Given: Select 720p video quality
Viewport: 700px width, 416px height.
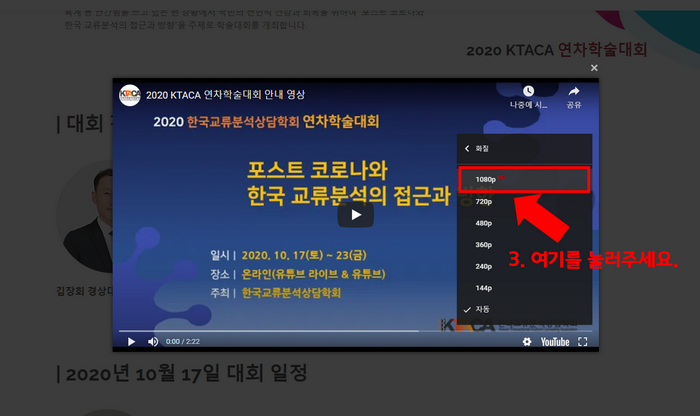Looking at the screenshot, I should pos(525,201).
